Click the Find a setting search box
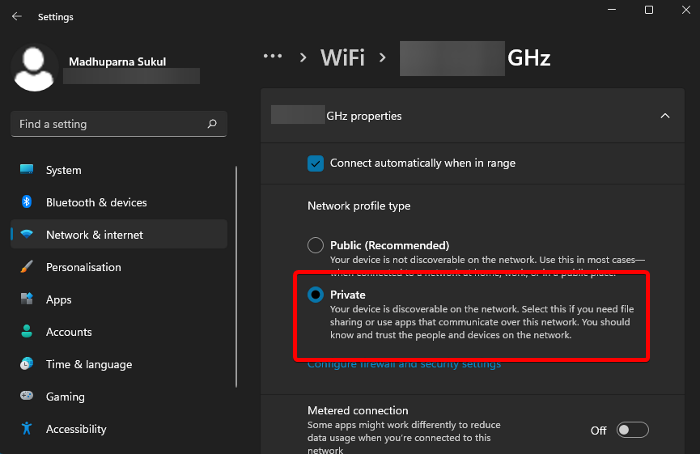Viewport: 700px width, 454px height. pos(110,124)
